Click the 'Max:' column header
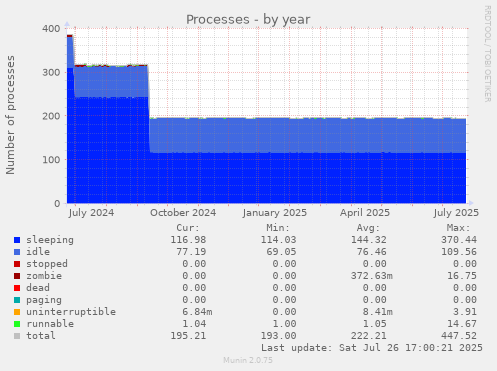 pos(458,228)
